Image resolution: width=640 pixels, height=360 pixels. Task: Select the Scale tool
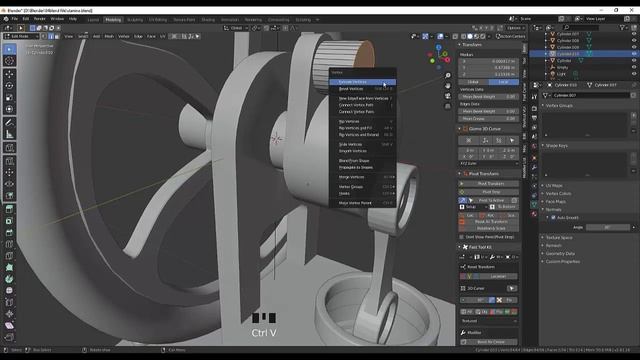[9, 98]
